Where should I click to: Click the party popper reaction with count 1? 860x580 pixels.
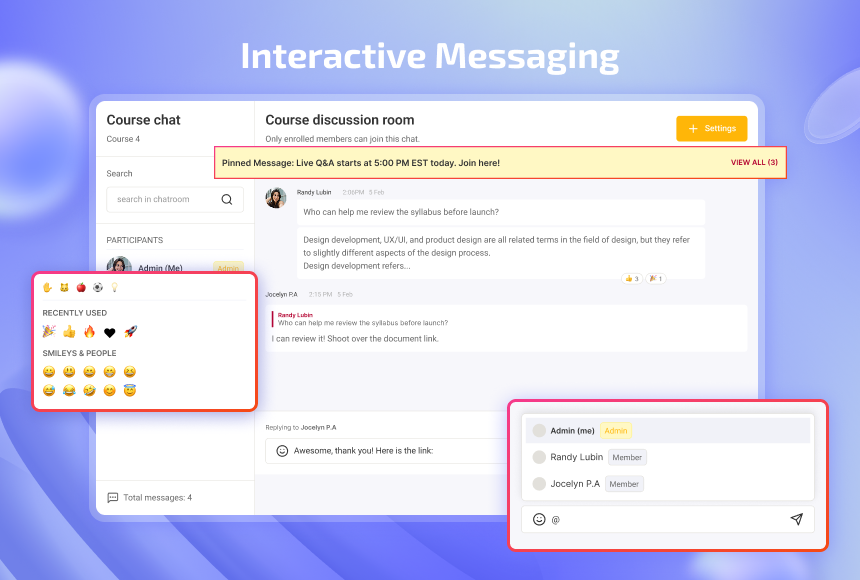[x=656, y=279]
